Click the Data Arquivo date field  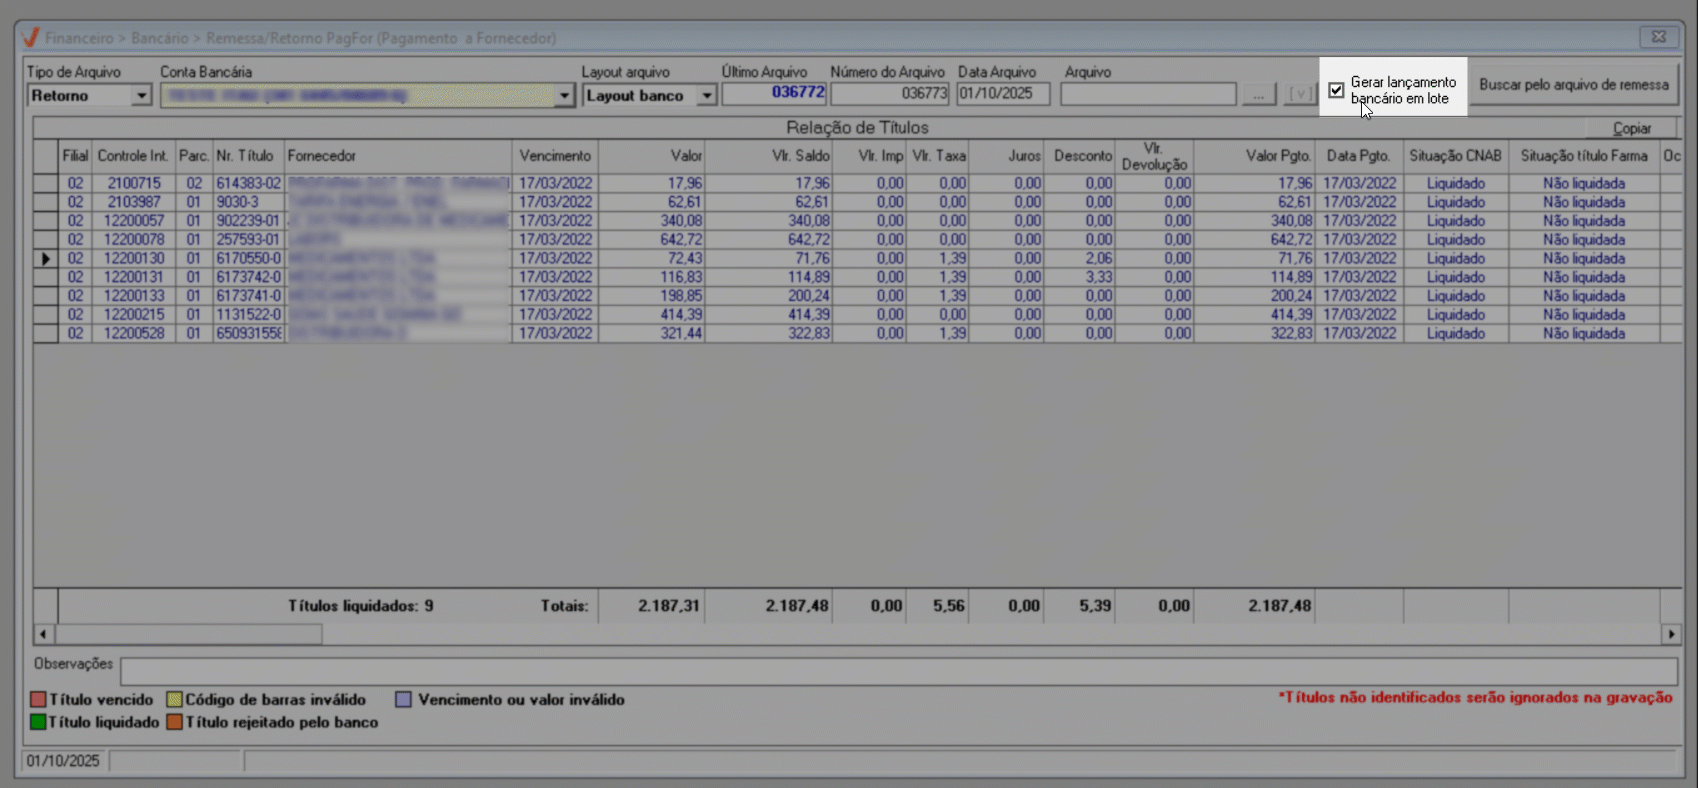coord(1002,94)
